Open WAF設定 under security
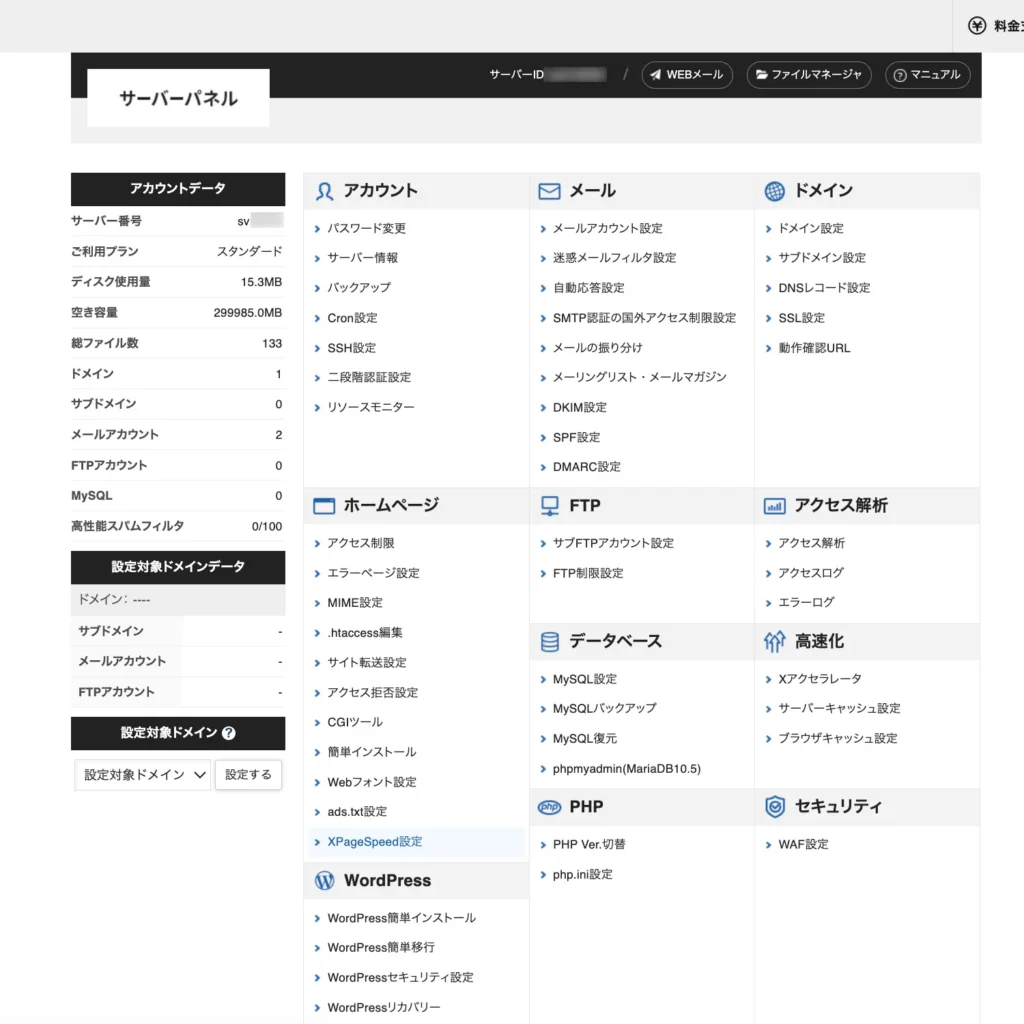The width and height of the screenshot is (1024, 1024). coord(803,844)
